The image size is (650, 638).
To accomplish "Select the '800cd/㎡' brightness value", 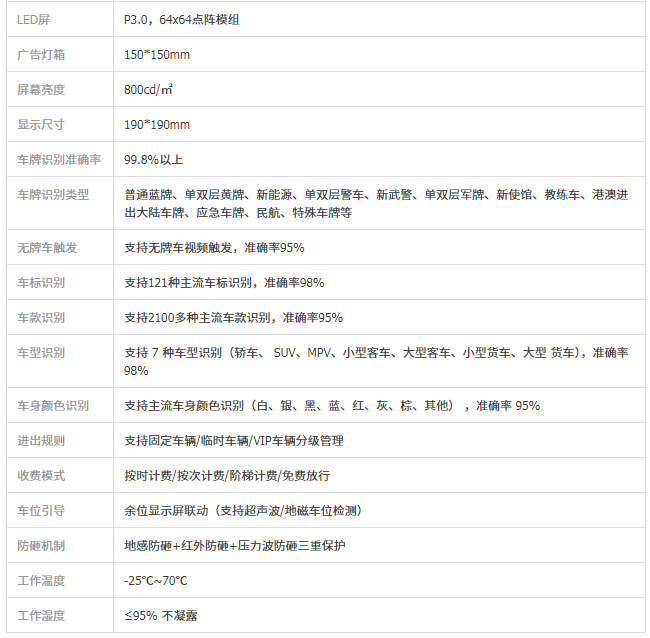I will [148, 90].
